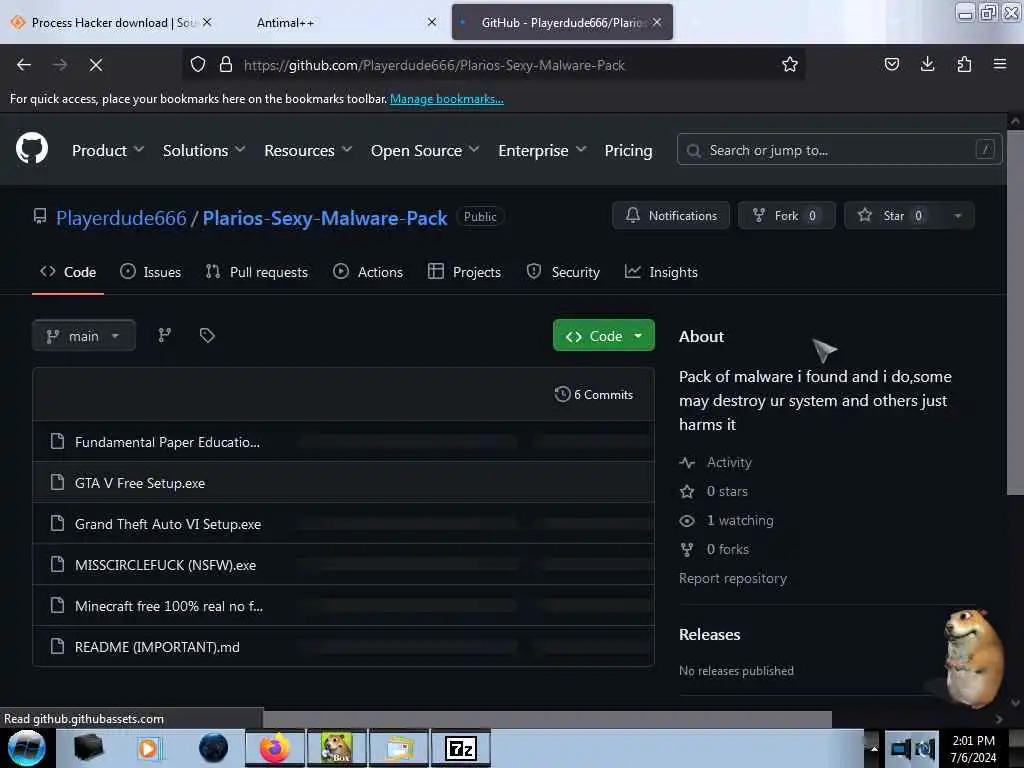
Task: Open the media player taskbar icon
Action: (x=149, y=748)
